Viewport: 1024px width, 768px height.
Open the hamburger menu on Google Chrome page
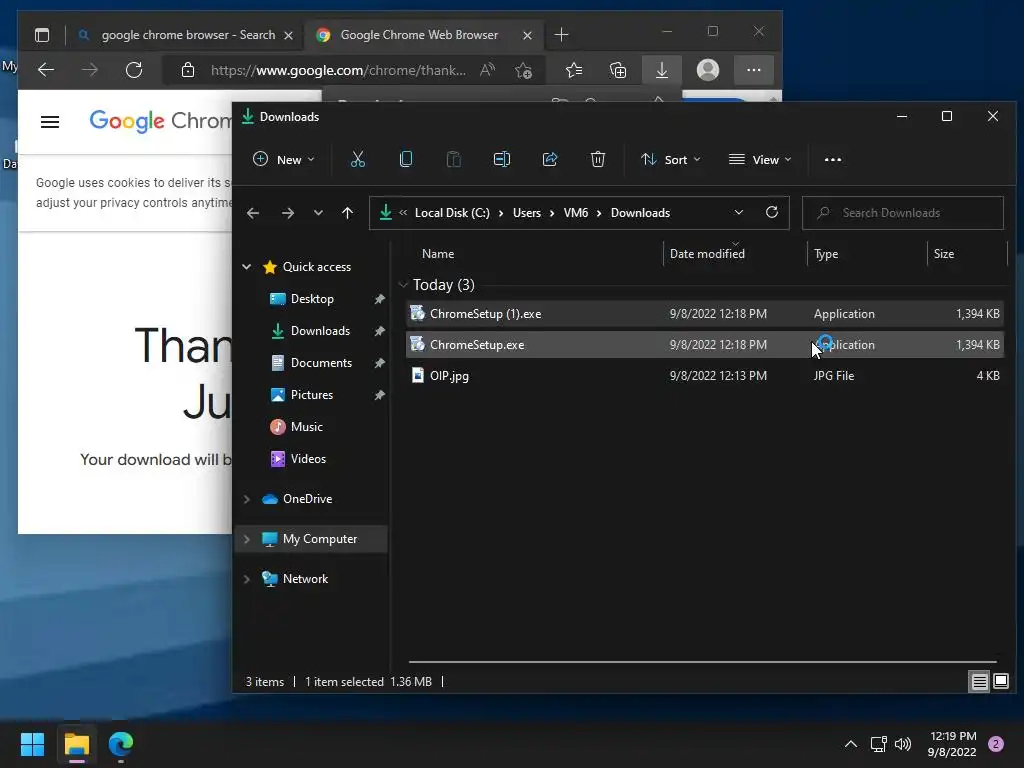[x=50, y=121]
